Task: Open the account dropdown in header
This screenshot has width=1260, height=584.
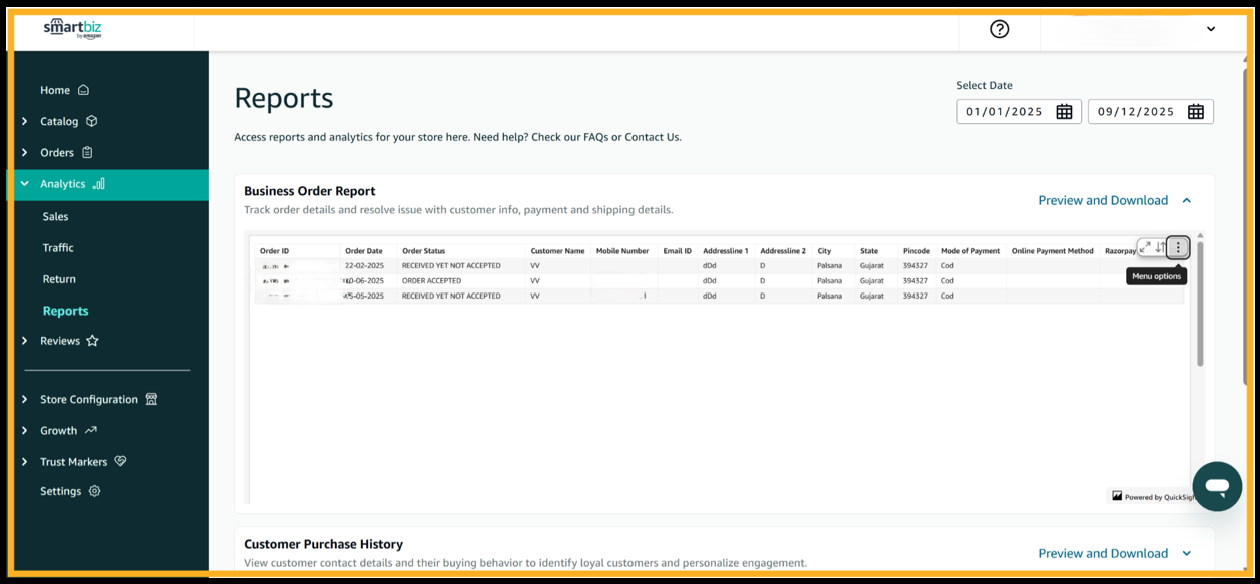Action: click(1210, 29)
